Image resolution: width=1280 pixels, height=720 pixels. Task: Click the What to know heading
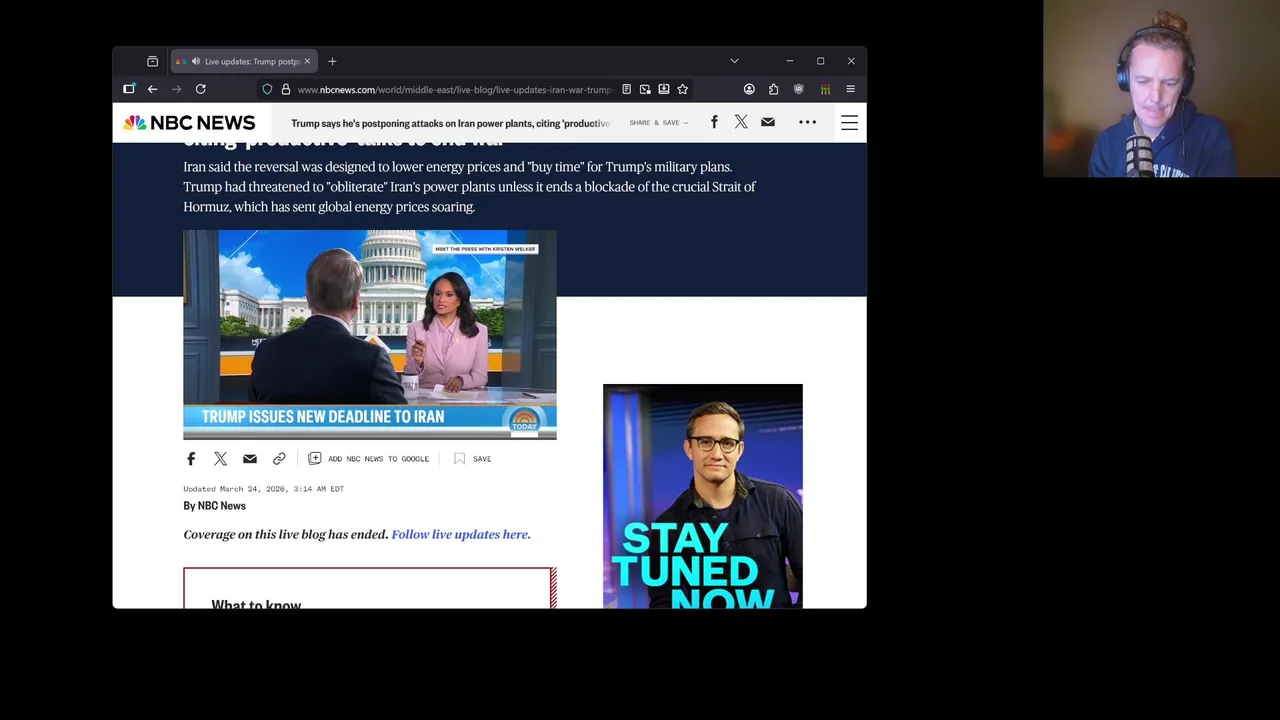coord(256,604)
